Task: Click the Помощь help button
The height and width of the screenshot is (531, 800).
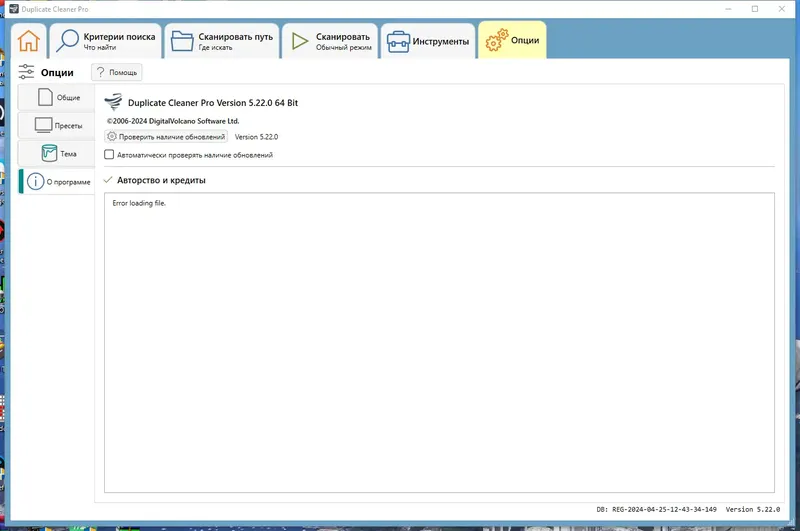Action: click(x=117, y=72)
